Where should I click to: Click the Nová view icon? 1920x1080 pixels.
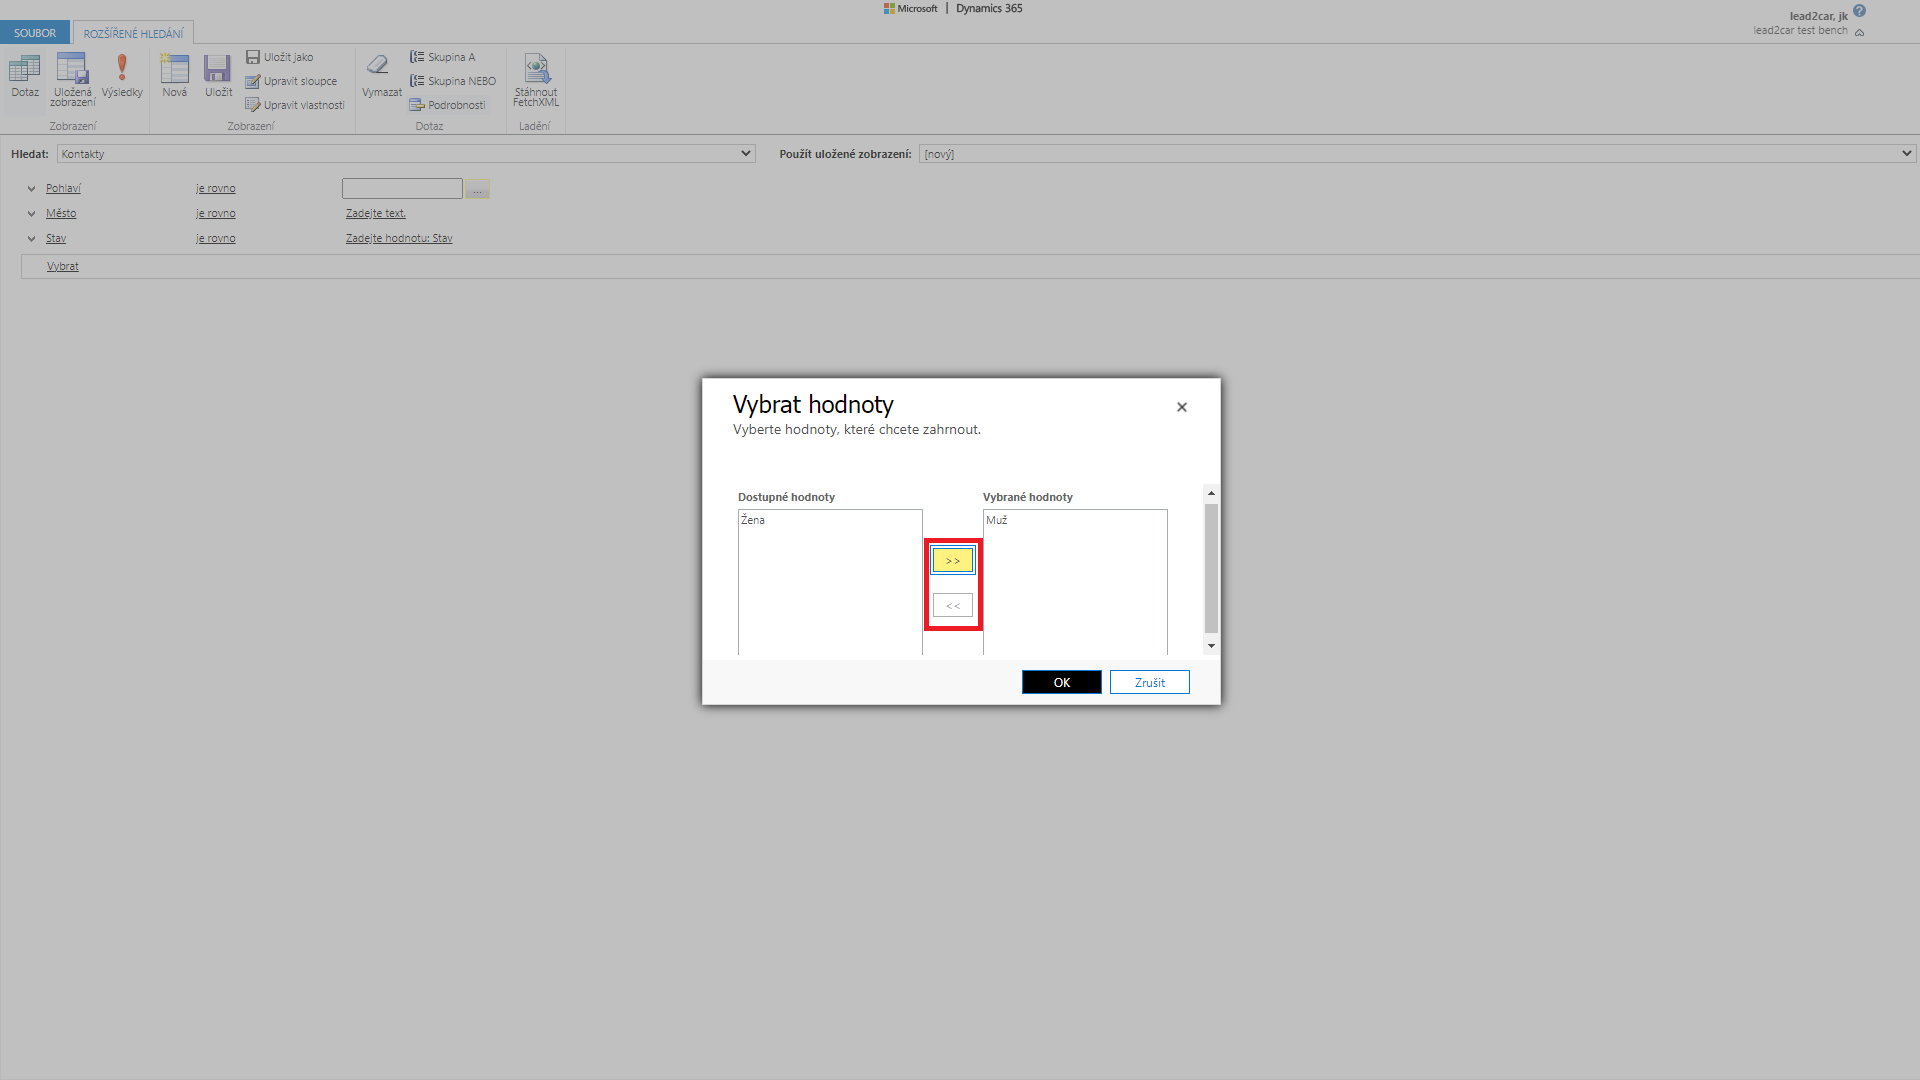(175, 70)
